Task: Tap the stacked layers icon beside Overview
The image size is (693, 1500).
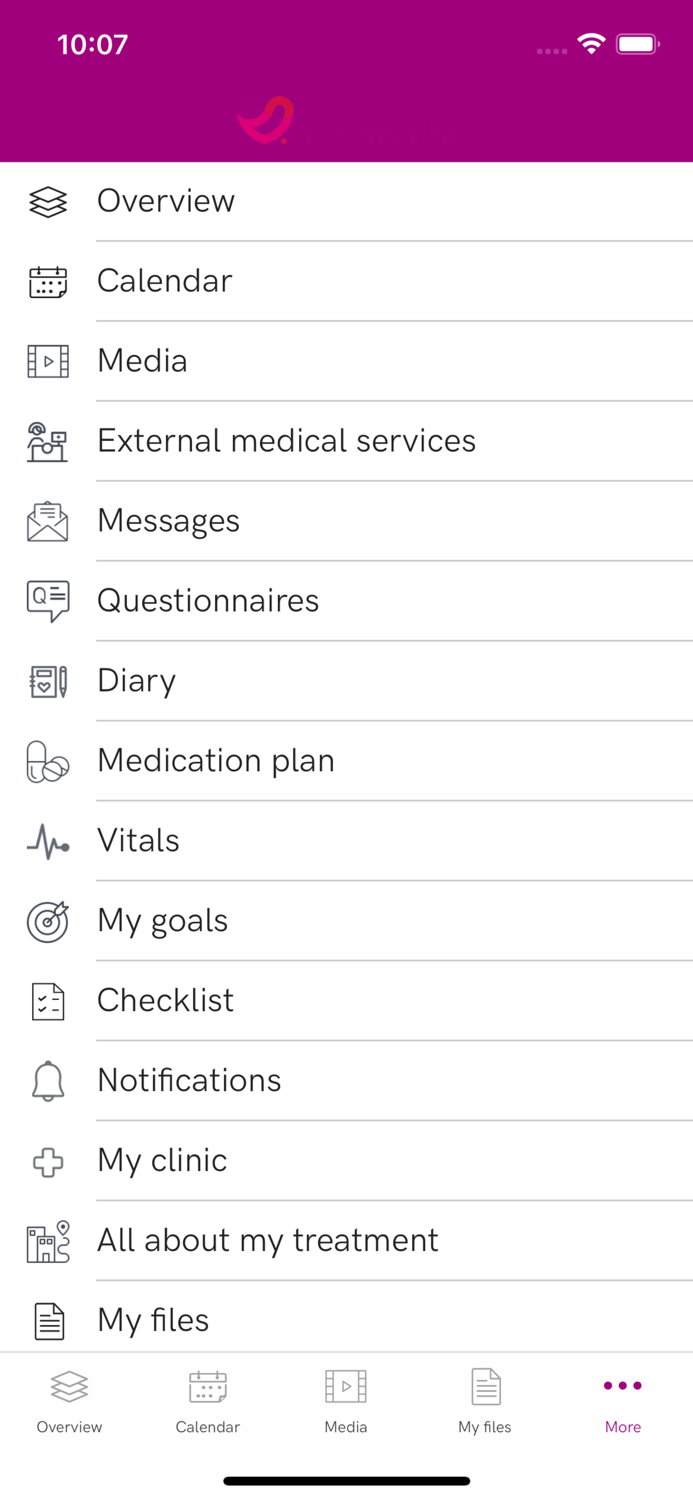Action: (48, 202)
